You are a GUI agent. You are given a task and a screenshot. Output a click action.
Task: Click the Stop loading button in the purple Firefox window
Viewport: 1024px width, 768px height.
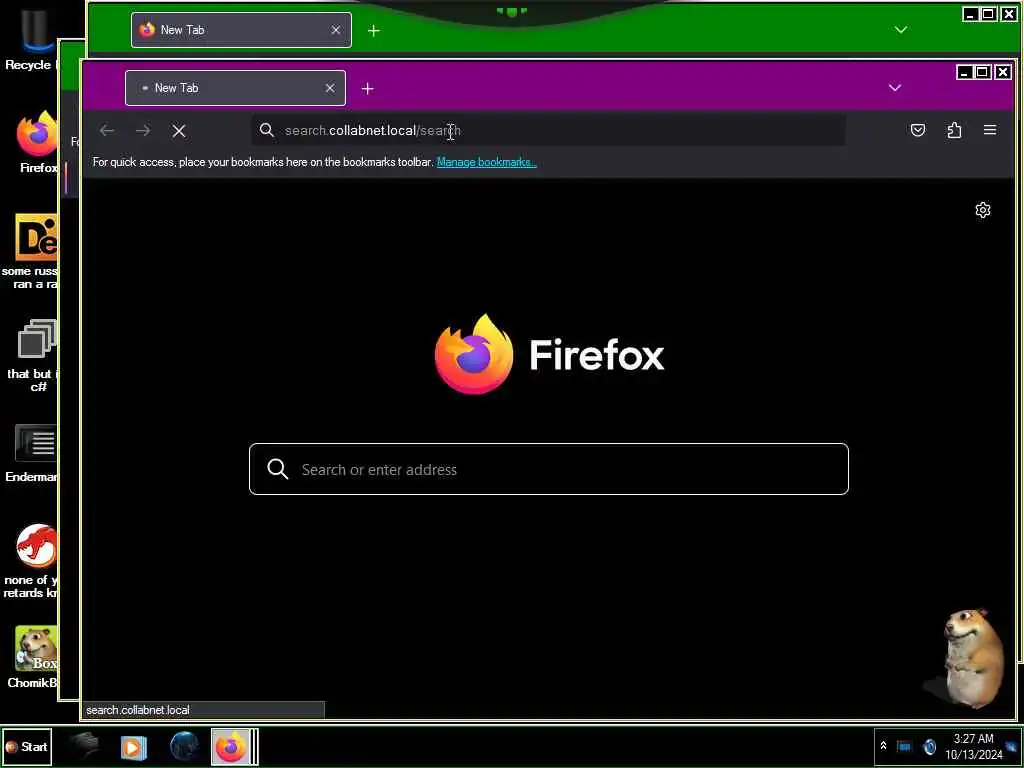coord(178,131)
